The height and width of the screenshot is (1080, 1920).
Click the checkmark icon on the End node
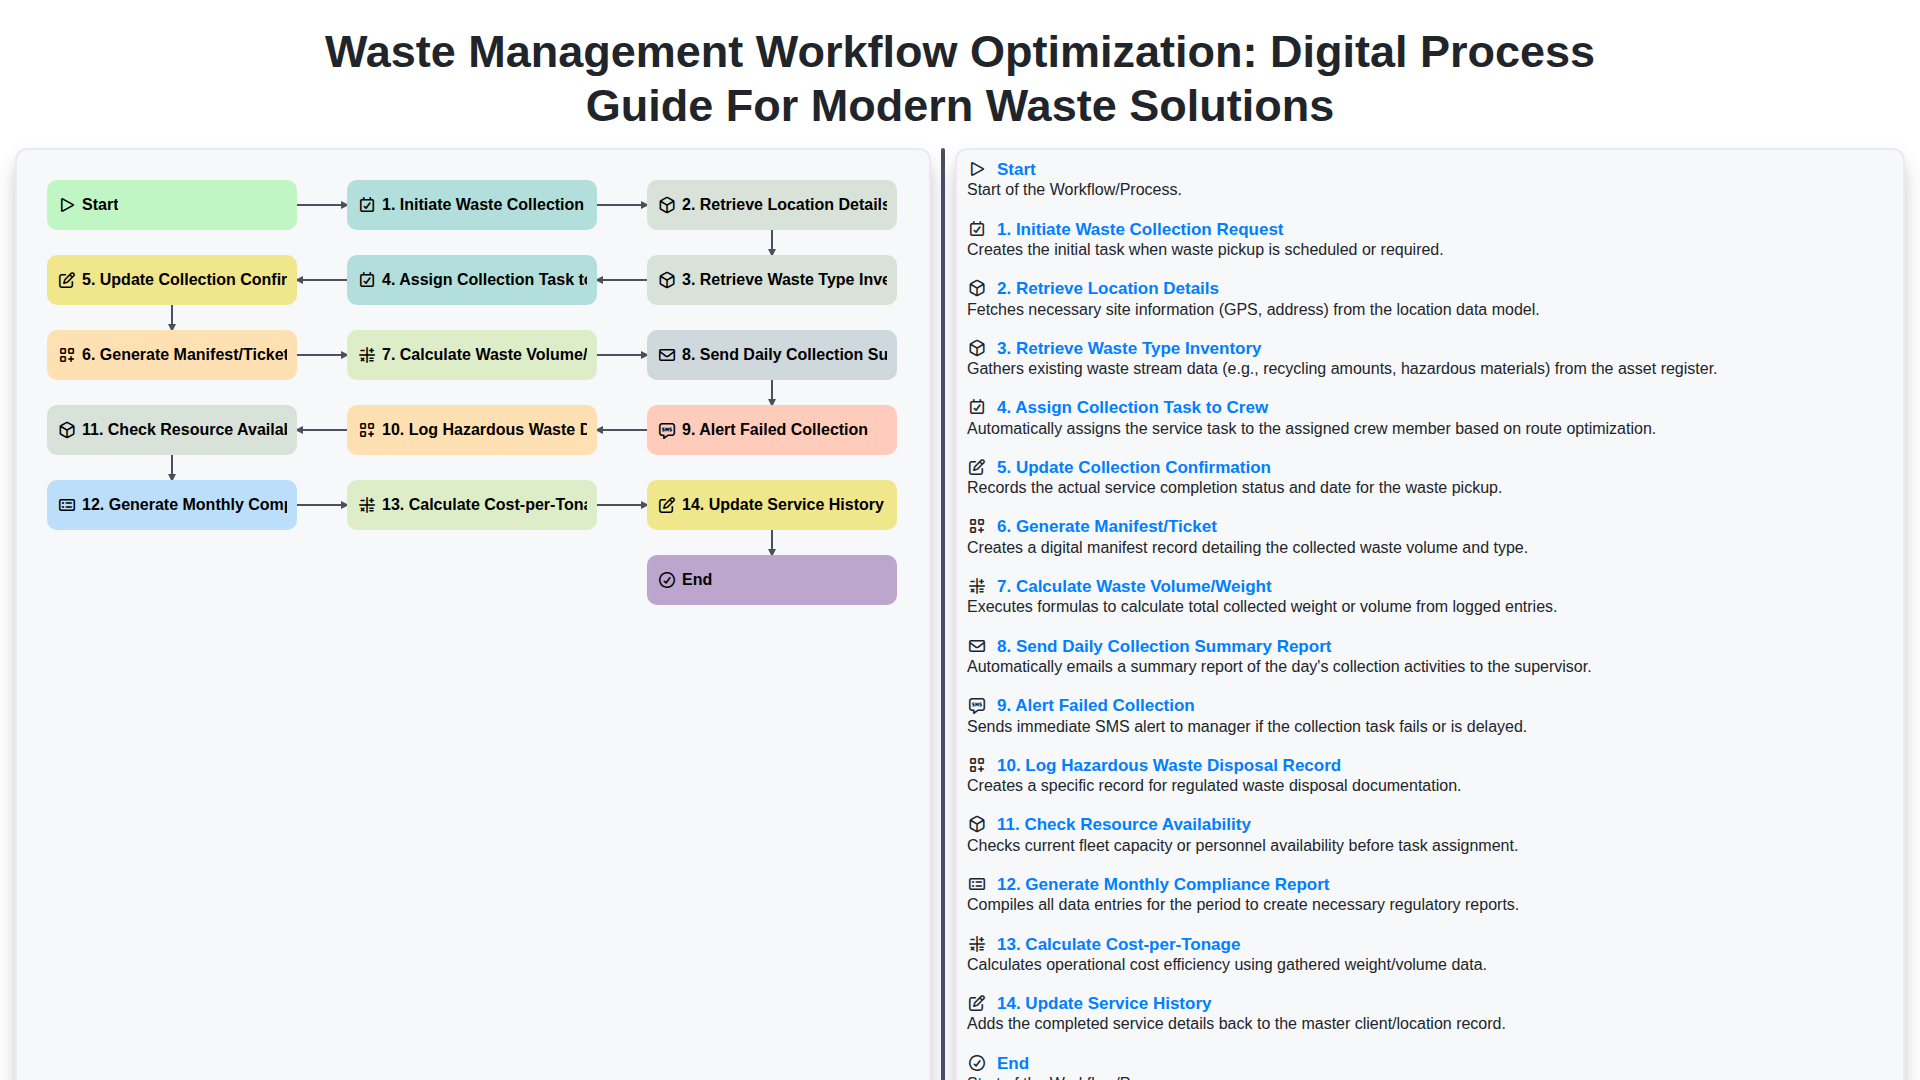click(666, 579)
